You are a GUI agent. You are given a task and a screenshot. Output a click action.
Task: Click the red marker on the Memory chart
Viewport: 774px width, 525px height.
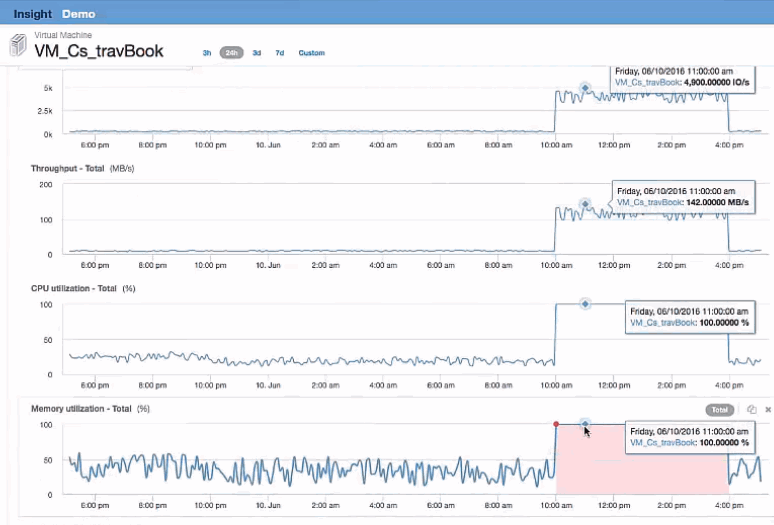point(556,424)
